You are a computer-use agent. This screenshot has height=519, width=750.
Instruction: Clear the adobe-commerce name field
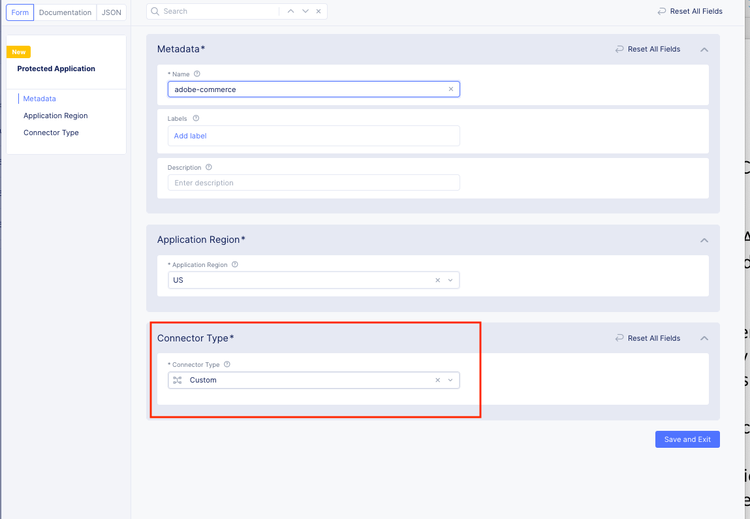tap(451, 89)
